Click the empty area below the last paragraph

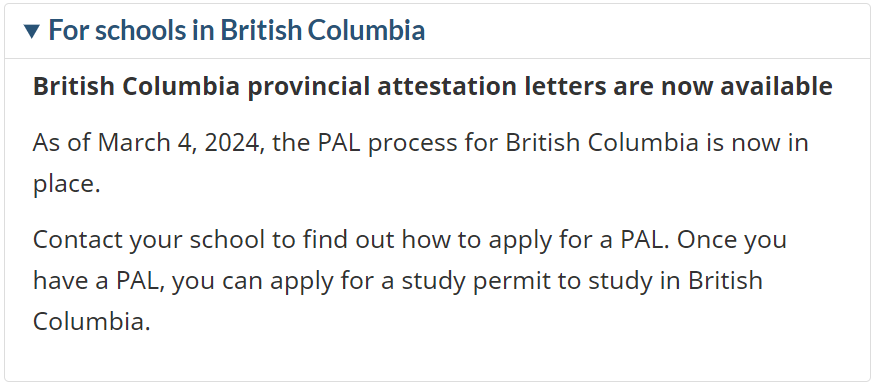coord(437,357)
